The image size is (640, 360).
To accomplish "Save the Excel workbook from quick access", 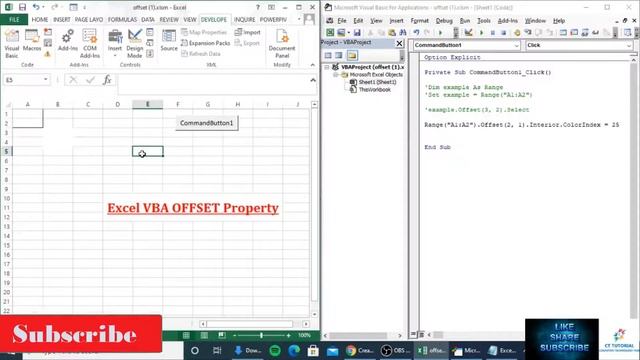I will coord(22,7).
